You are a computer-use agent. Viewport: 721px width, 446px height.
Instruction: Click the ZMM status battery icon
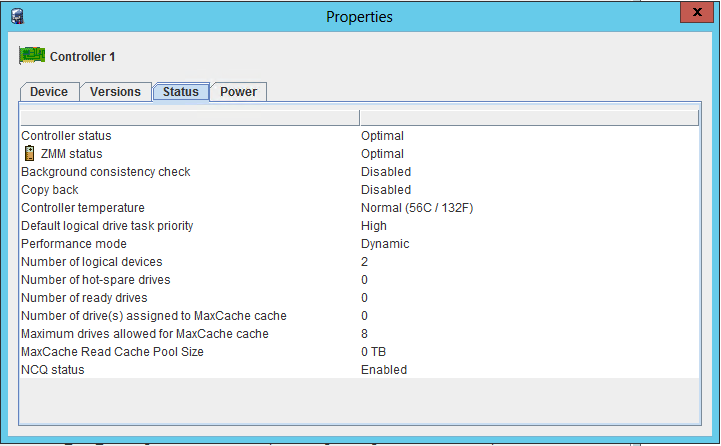pos(29,154)
